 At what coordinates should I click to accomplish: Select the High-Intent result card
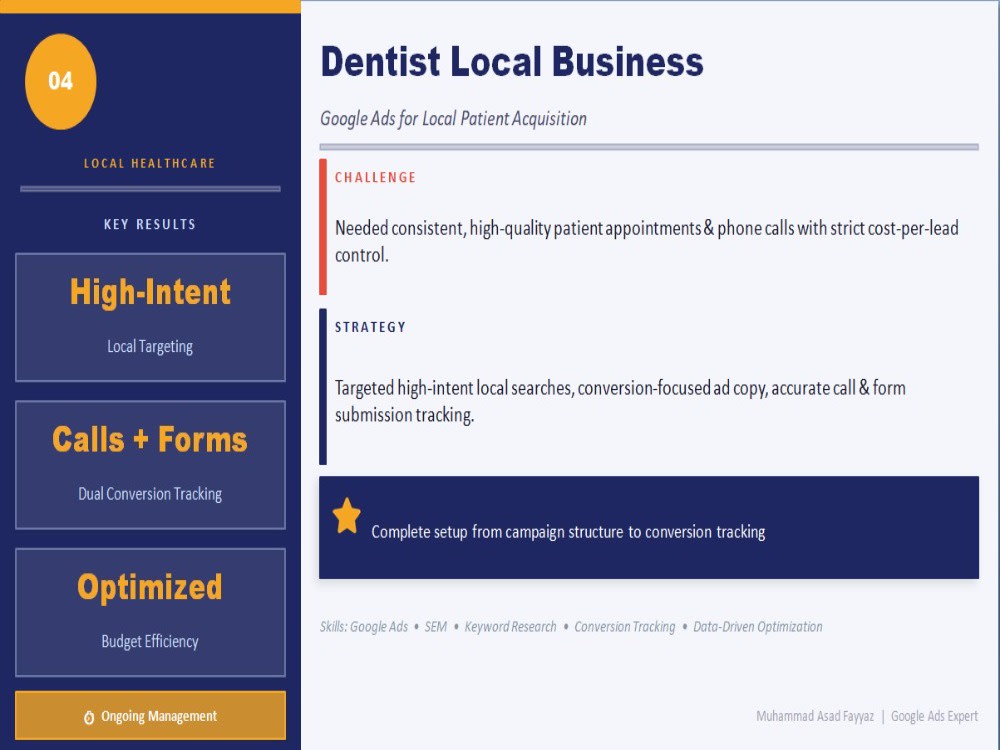(x=151, y=318)
